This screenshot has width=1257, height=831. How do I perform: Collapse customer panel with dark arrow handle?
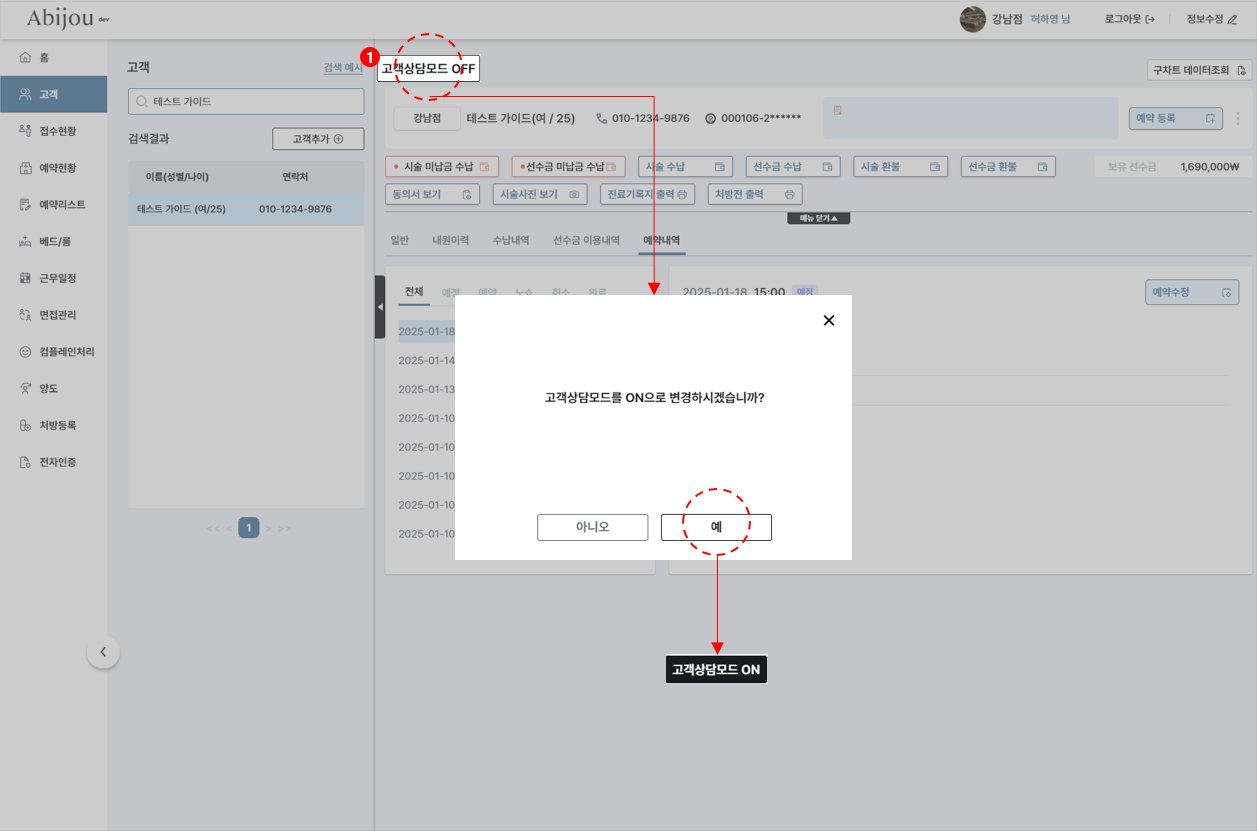point(380,307)
